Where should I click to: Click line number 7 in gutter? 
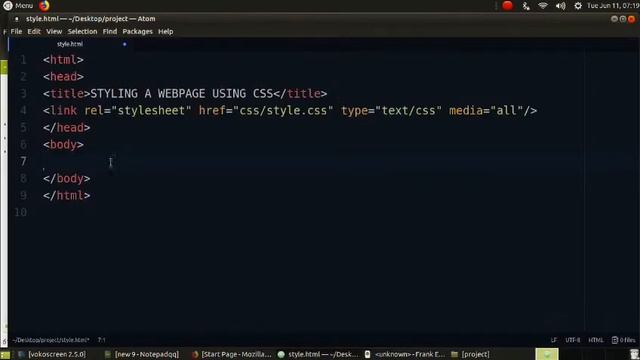coord(23,161)
